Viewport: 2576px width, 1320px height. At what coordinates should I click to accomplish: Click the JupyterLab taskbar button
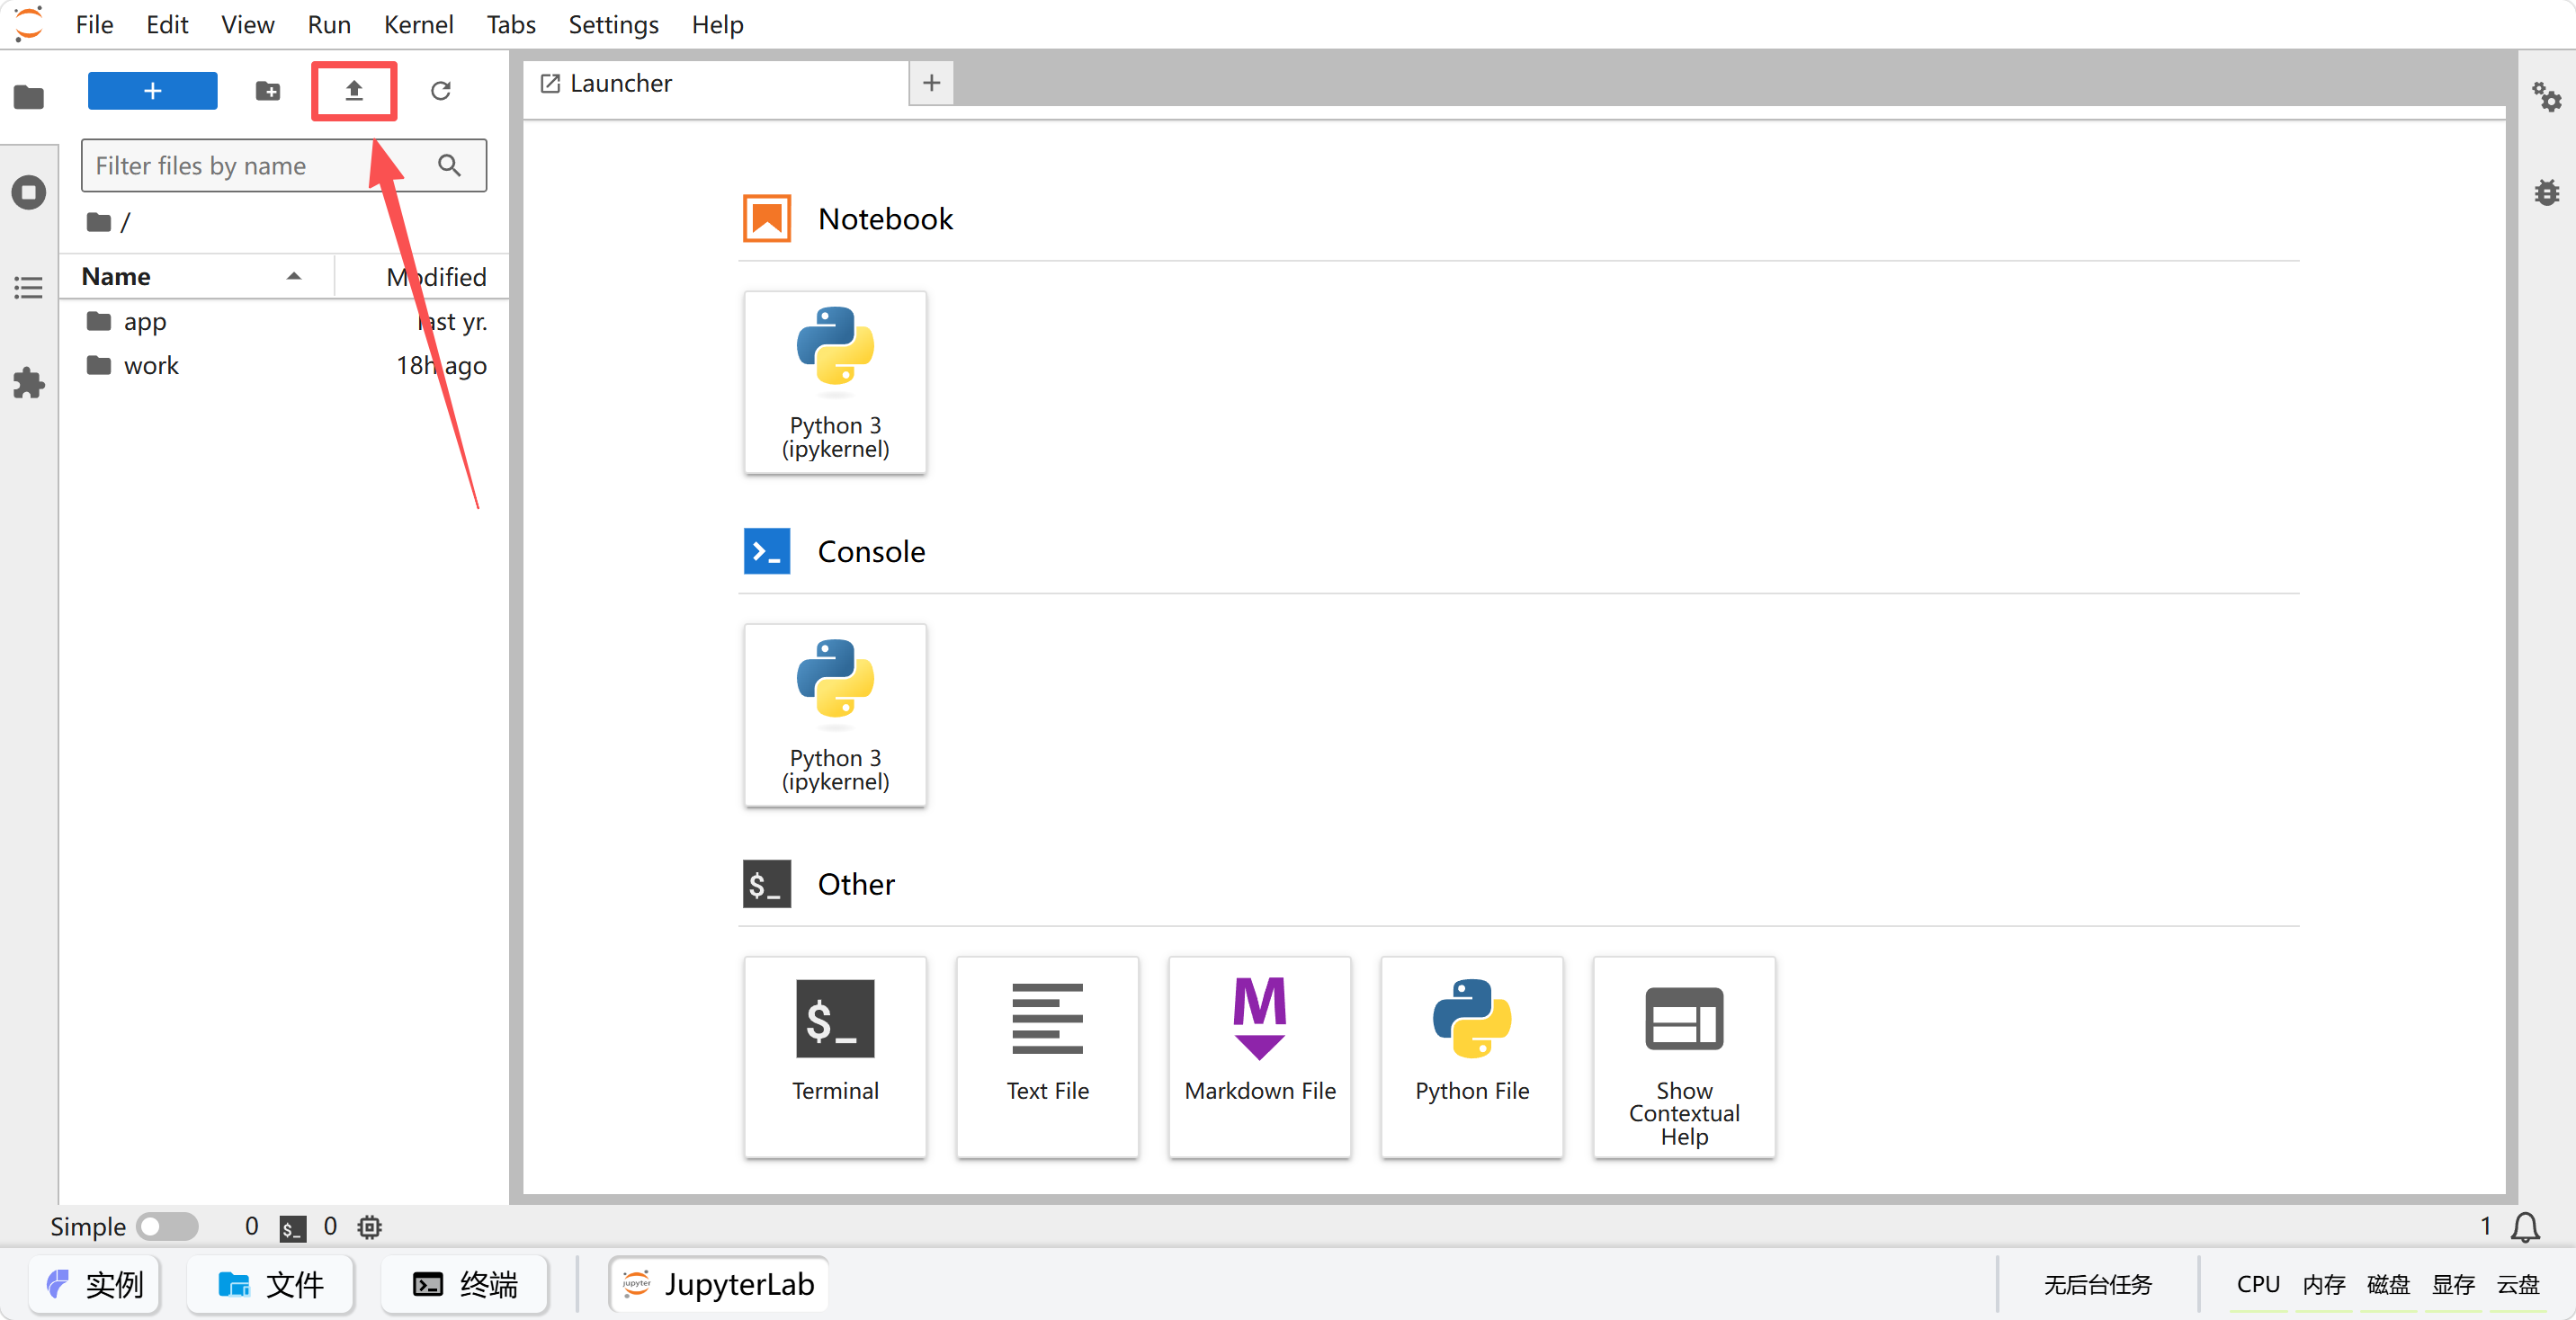click(718, 1284)
